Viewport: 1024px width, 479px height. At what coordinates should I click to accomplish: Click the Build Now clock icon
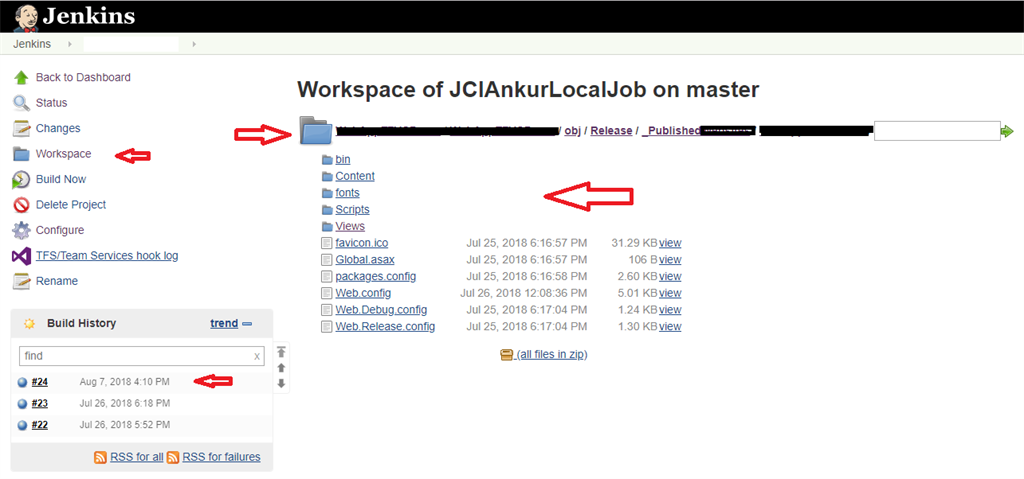click(x=22, y=180)
